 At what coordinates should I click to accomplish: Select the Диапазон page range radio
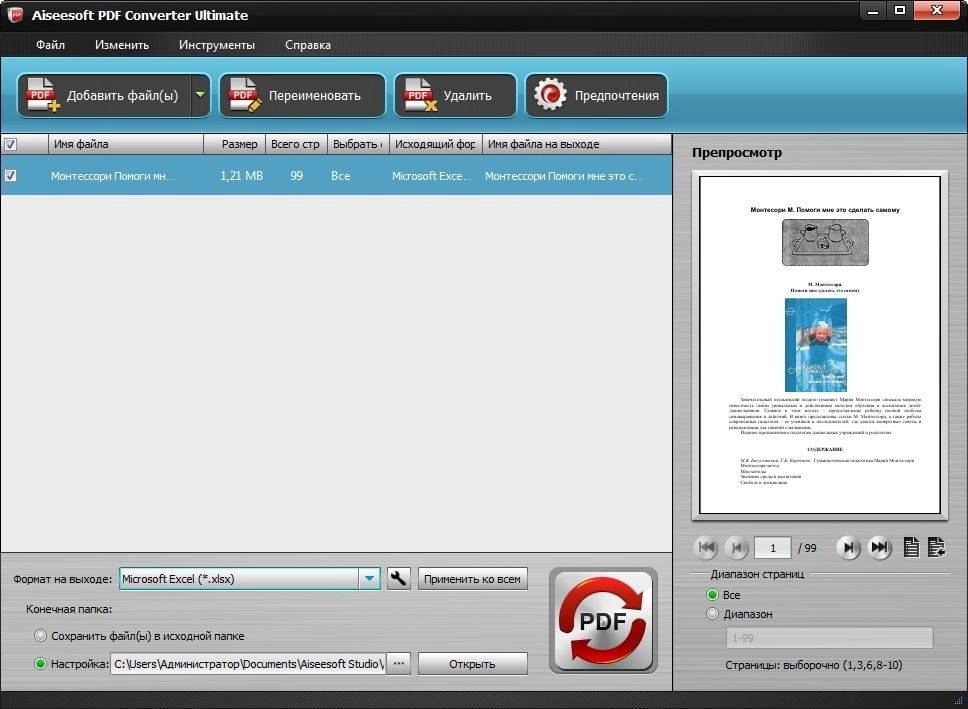click(x=712, y=614)
